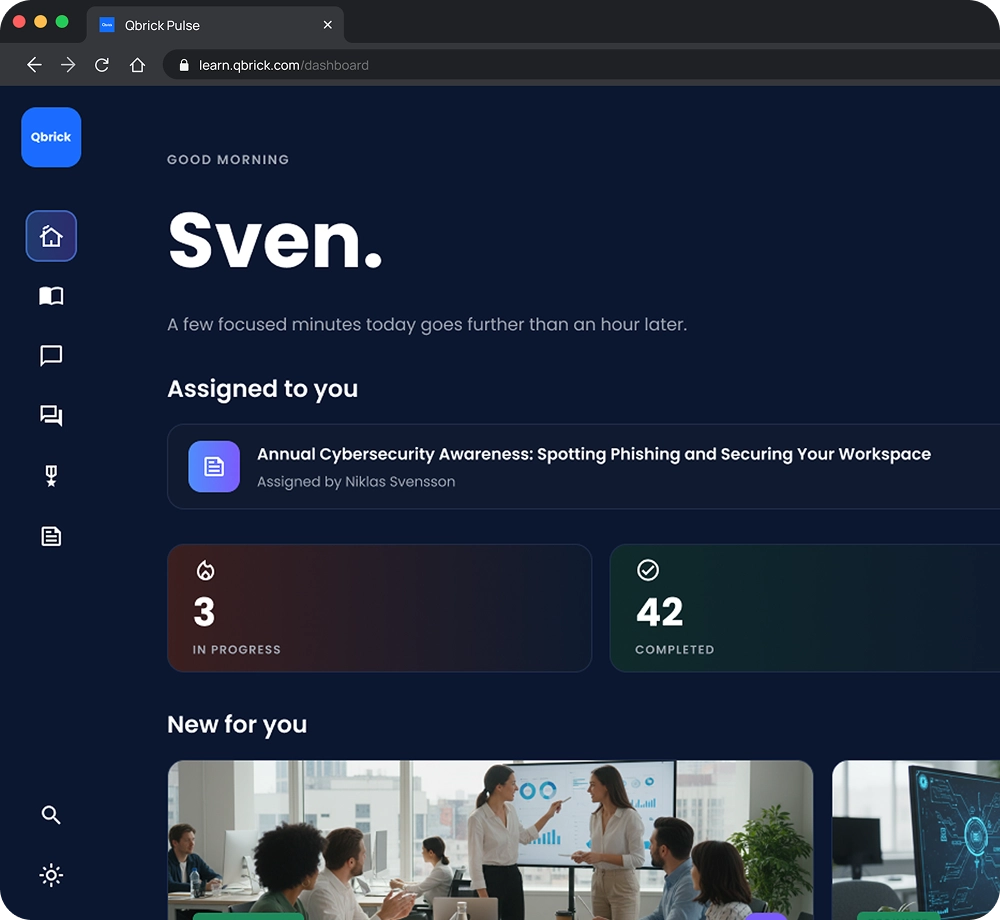This screenshot has width=1000, height=920.
Task: Close the Qbrick Pulse tab
Action: [328, 25]
